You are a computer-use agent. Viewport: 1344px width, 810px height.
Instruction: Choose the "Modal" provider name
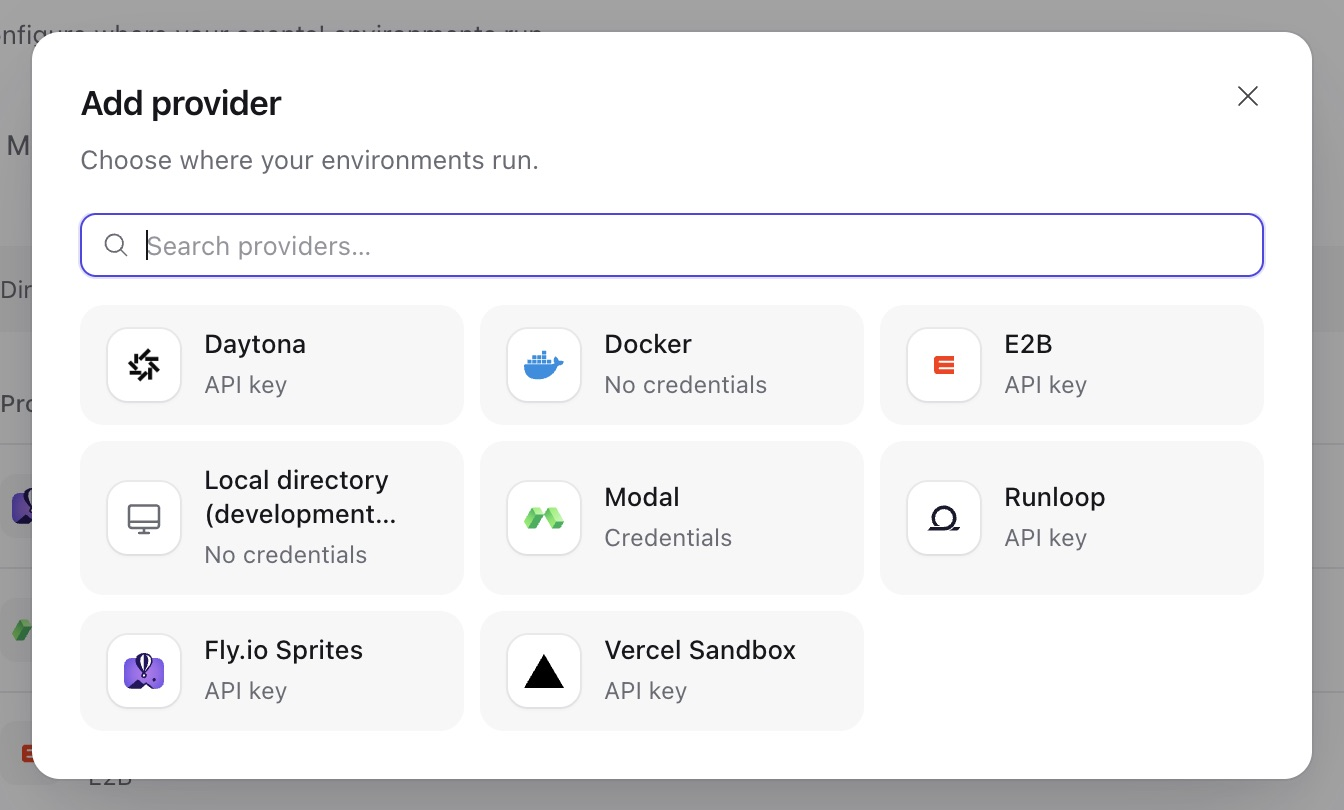point(642,497)
